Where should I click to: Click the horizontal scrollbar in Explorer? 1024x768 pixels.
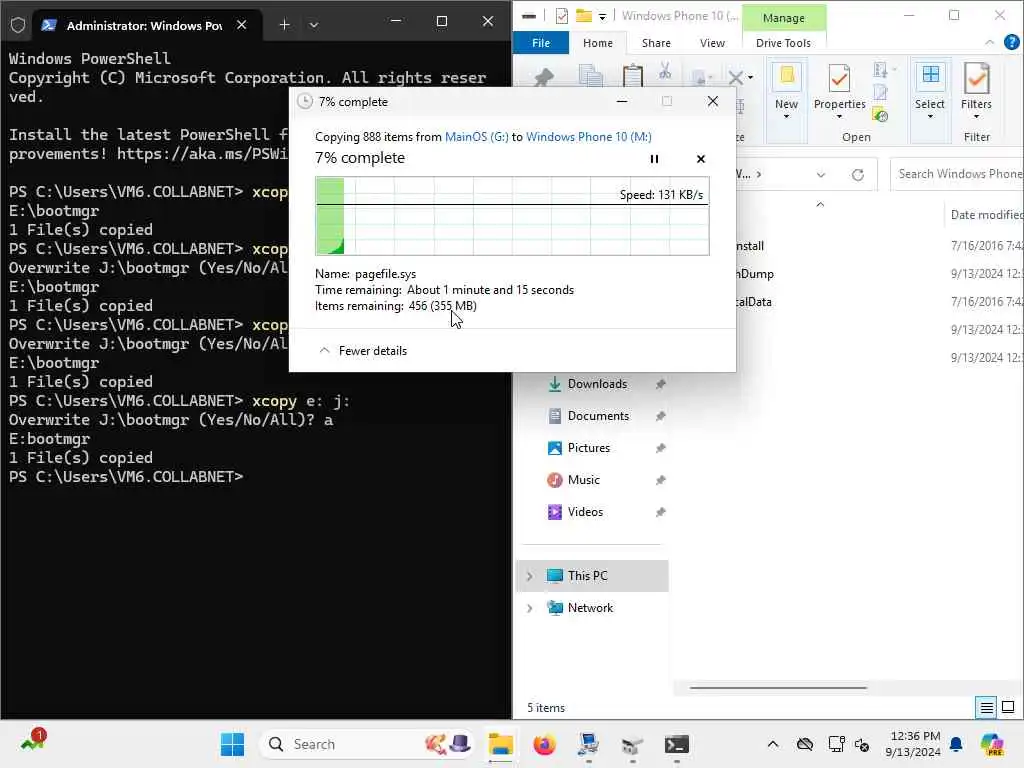[778, 688]
